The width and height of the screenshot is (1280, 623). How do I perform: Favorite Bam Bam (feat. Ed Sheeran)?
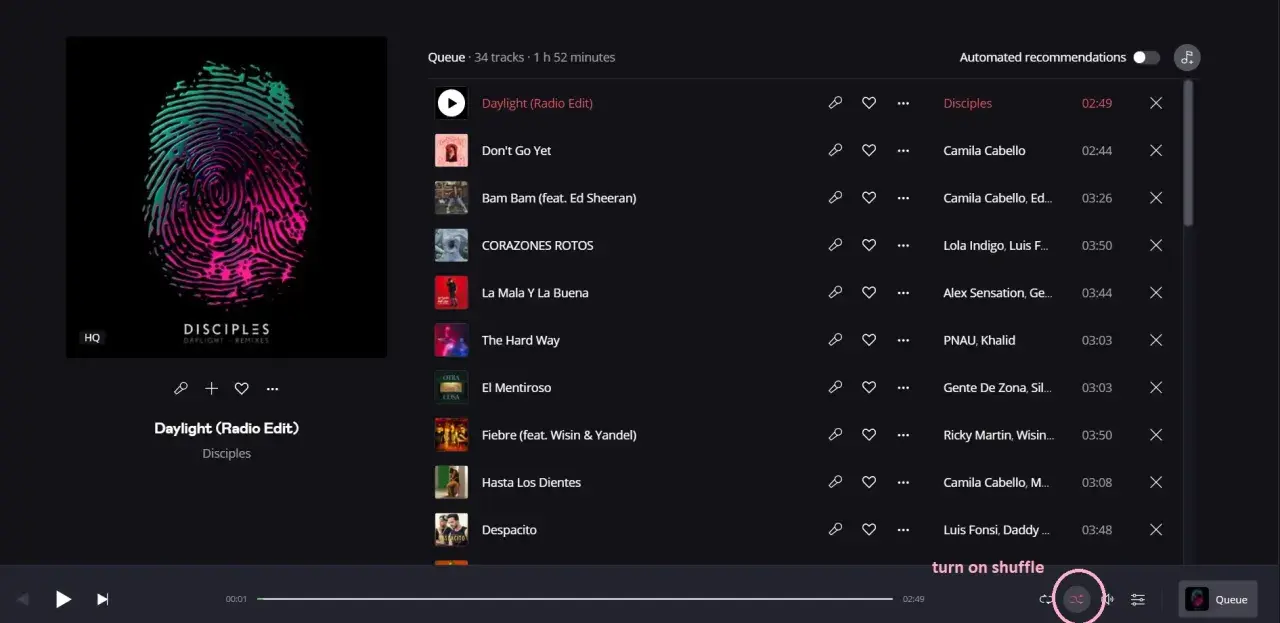tap(869, 198)
